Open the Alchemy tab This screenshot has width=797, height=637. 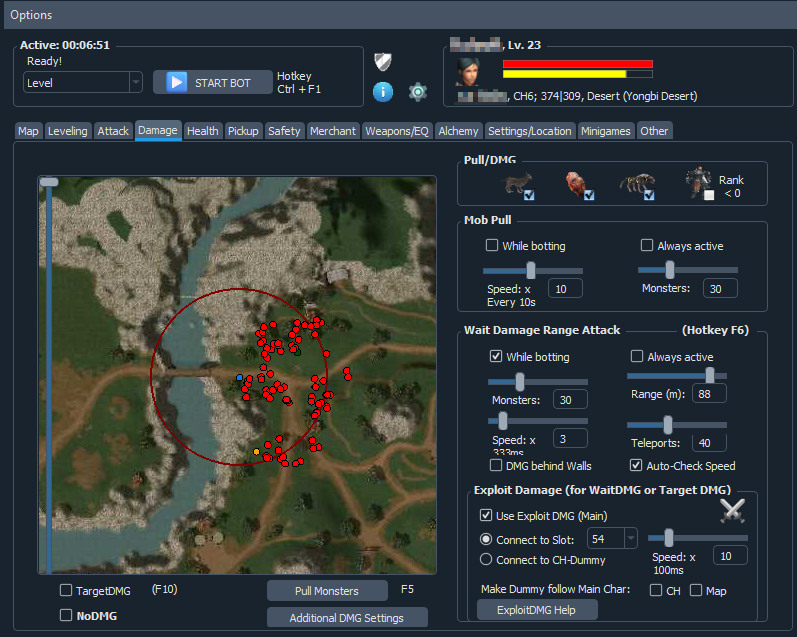pos(458,131)
